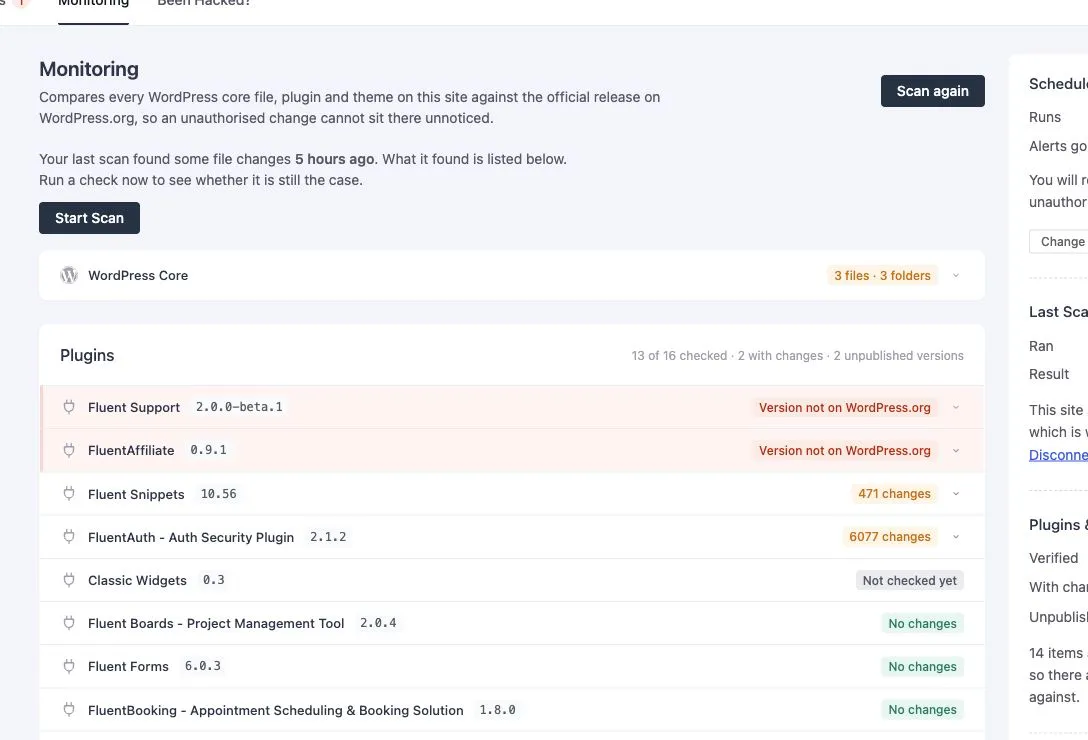The width and height of the screenshot is (1088, 740).
Task: Click the 'Fluent Support' plugin name
Action: [x=134, y=407]
